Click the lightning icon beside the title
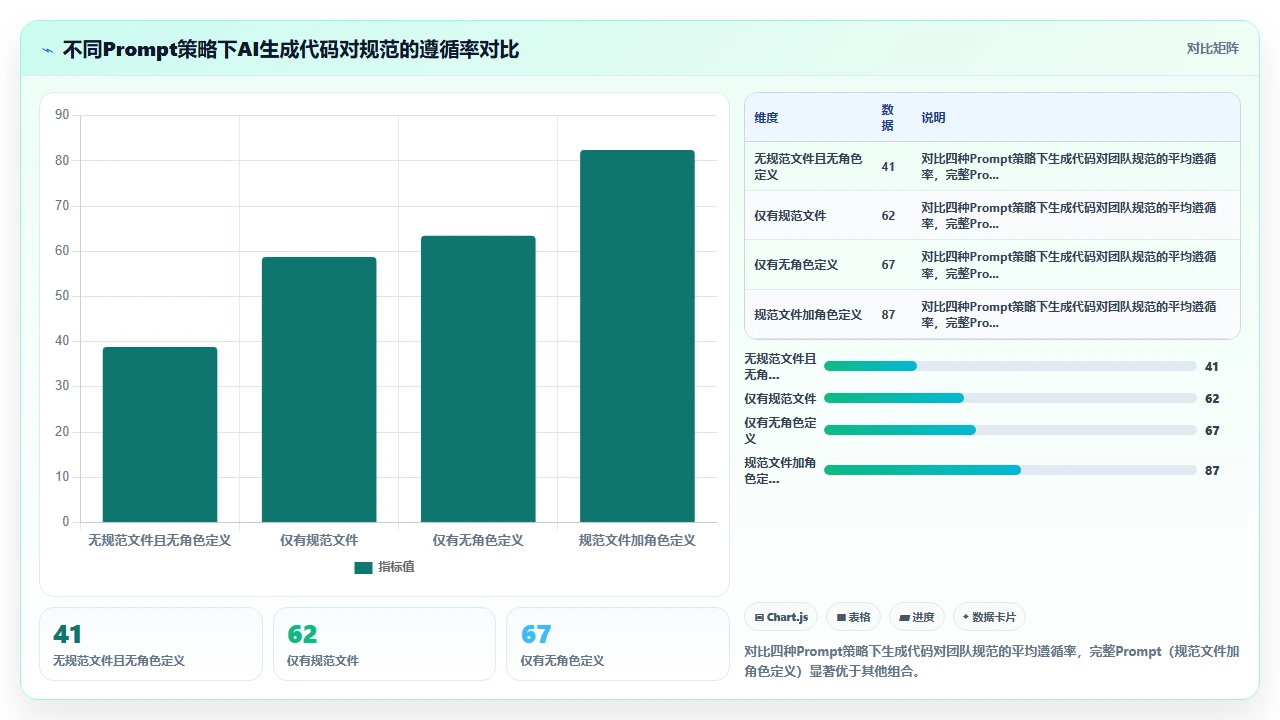The image size is (1280, 720). pyautogui.click(x=48, y=50)
